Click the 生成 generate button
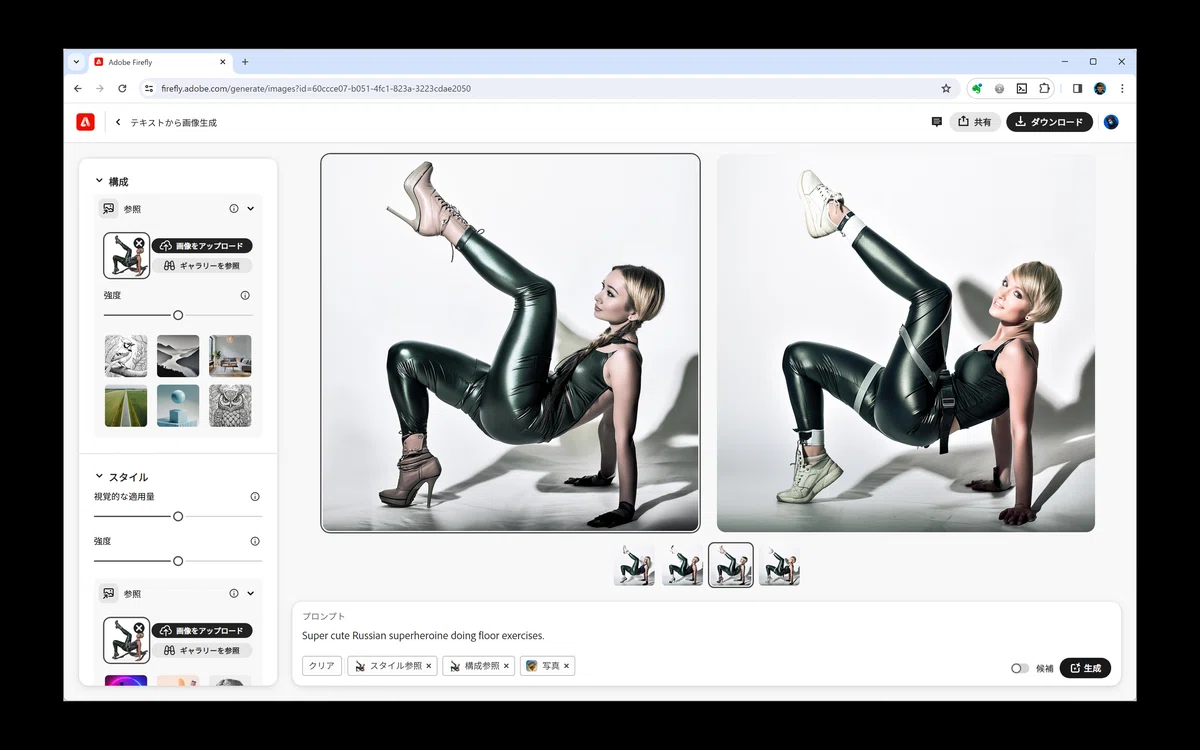Screen dimensions: 1200x750 tap(1085, 668)
